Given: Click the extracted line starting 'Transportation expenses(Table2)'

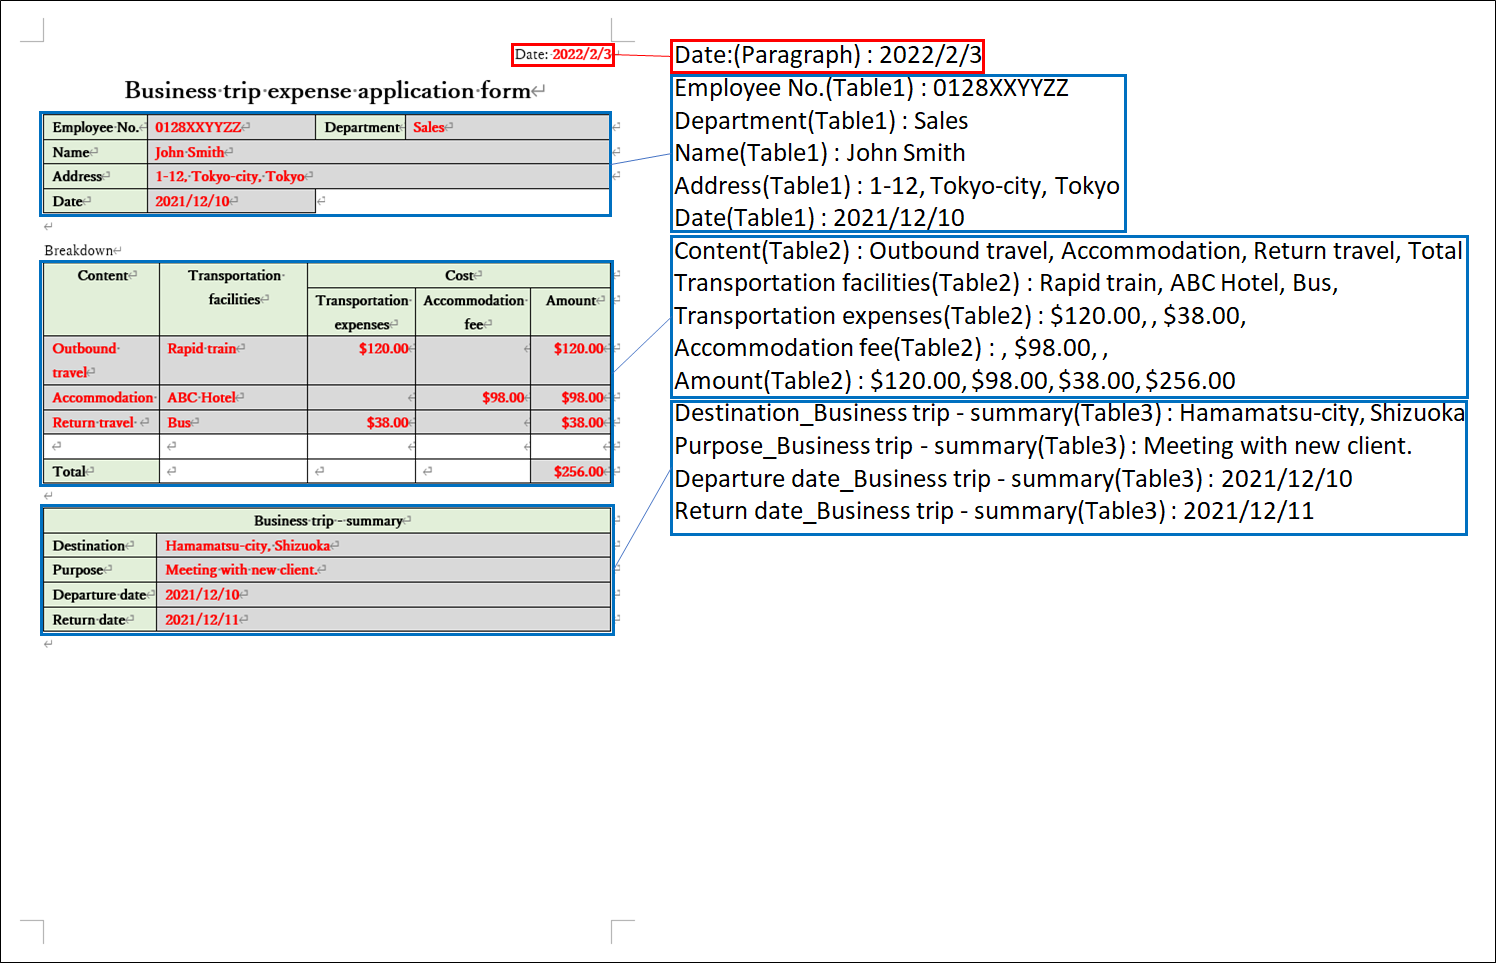Looking at the screenshot, I should [x=960, y=316].
